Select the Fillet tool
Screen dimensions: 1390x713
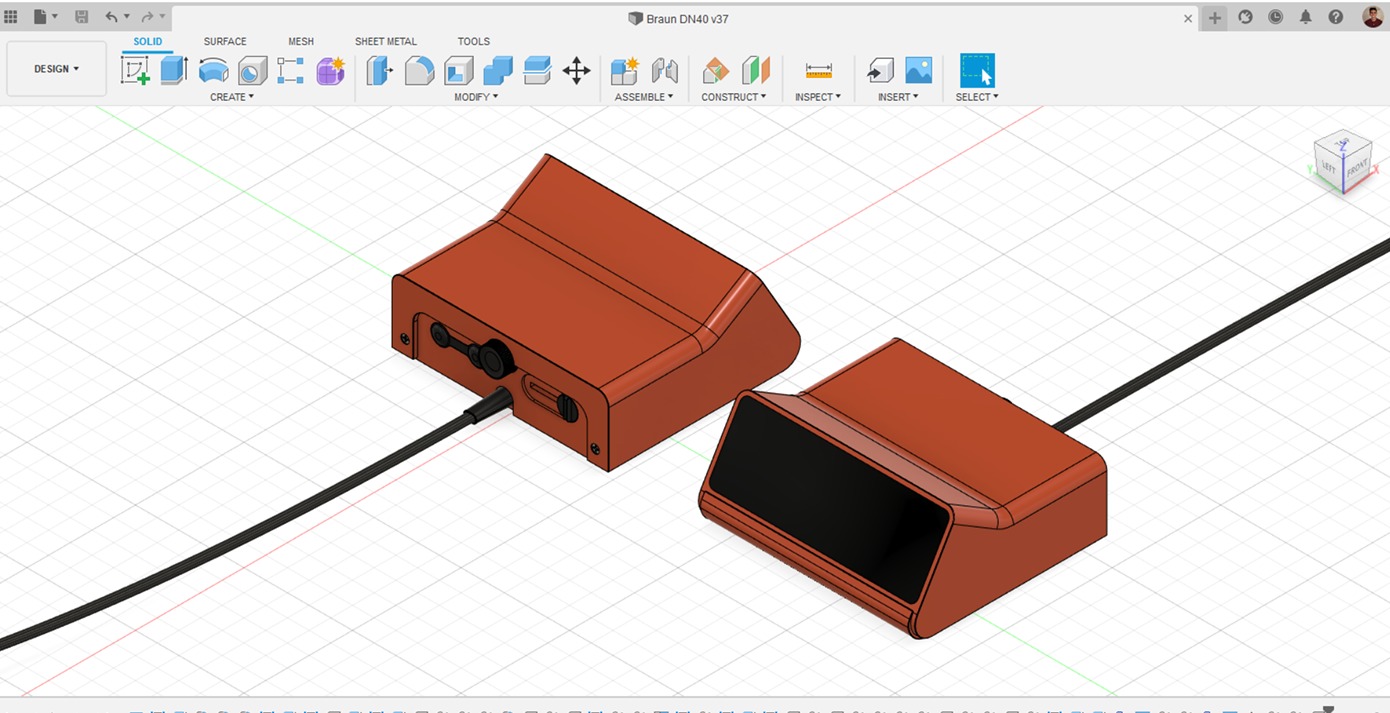[419, 70]
